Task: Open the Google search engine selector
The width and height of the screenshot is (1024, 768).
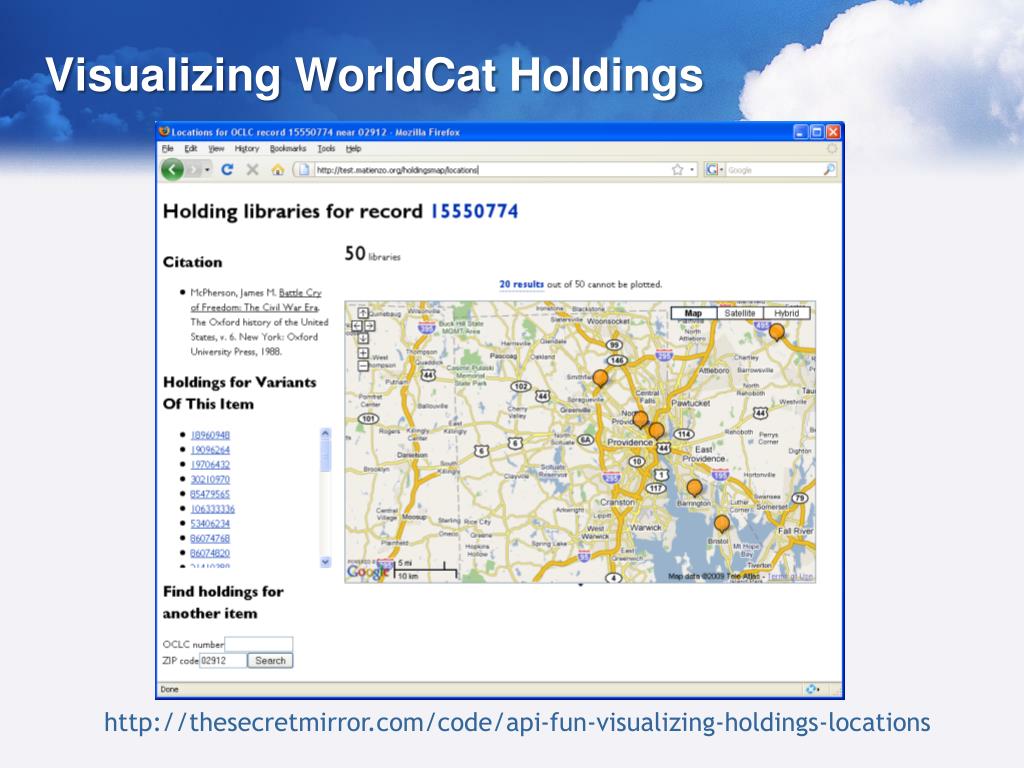Action: pyautogui.click(x=714, y=170)
